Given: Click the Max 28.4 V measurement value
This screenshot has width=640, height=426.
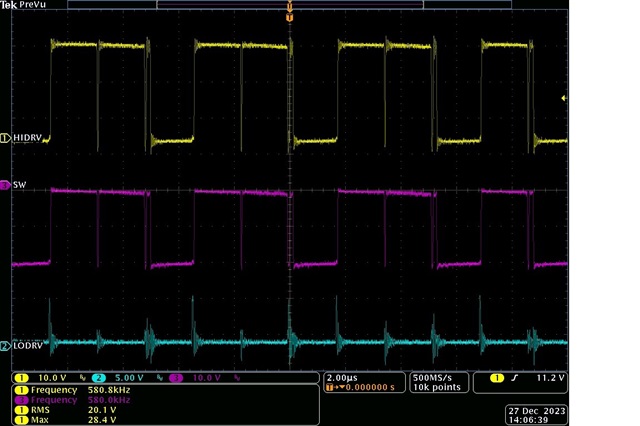Looking at the screenshot, I should point(102,420).
